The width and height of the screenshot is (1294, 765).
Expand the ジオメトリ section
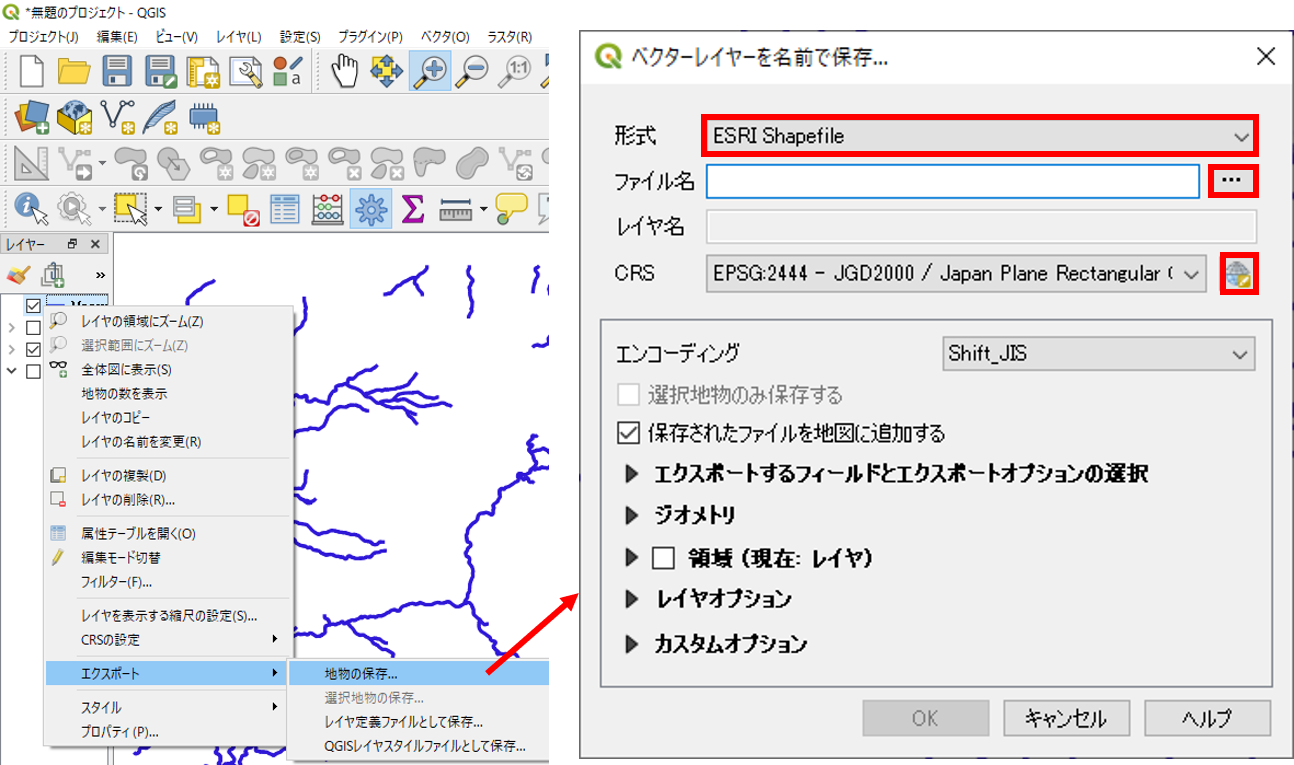pyautogui.click(x=631, y=516)
